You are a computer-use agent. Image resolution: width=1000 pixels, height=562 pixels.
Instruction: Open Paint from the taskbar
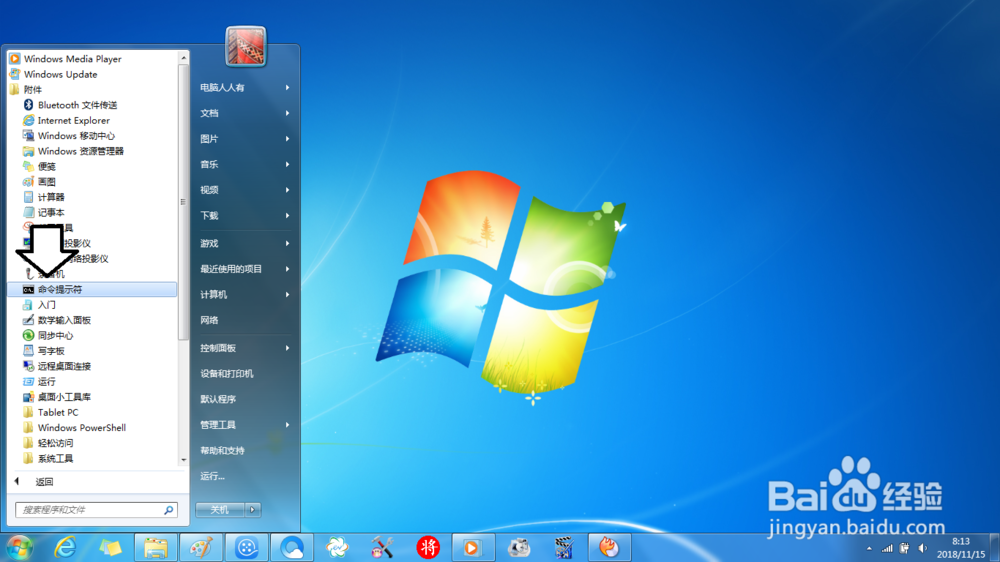(x=201, y=547)
